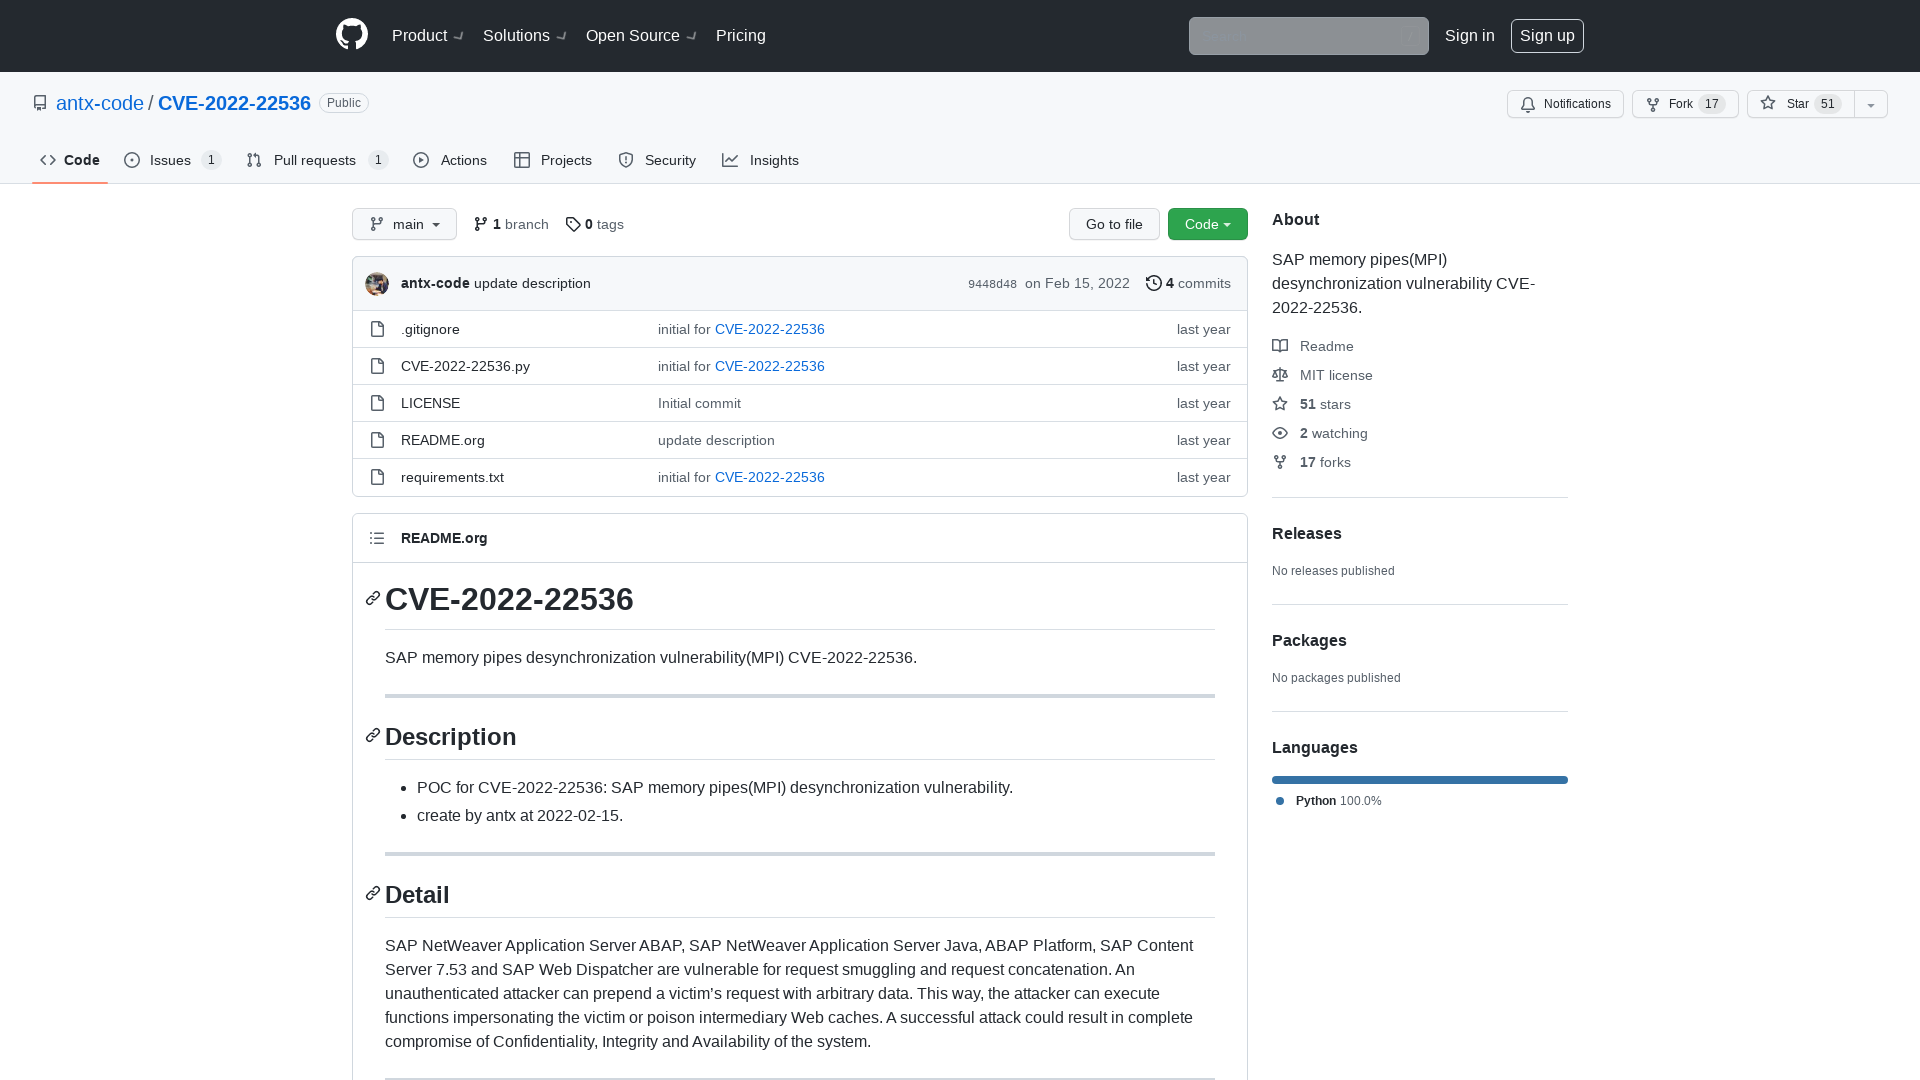The height and width of the screenshot is (1080, 1920).
Task: Switch to the Code tab
Action: point(70,160)
